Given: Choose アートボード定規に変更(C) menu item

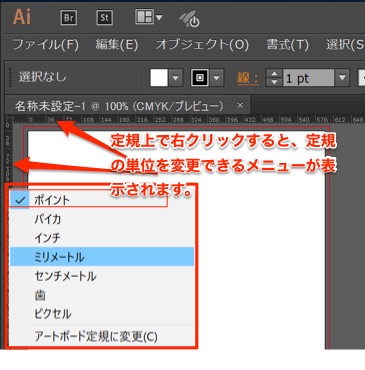Looking at the screenshot, I should coord(102,336).
